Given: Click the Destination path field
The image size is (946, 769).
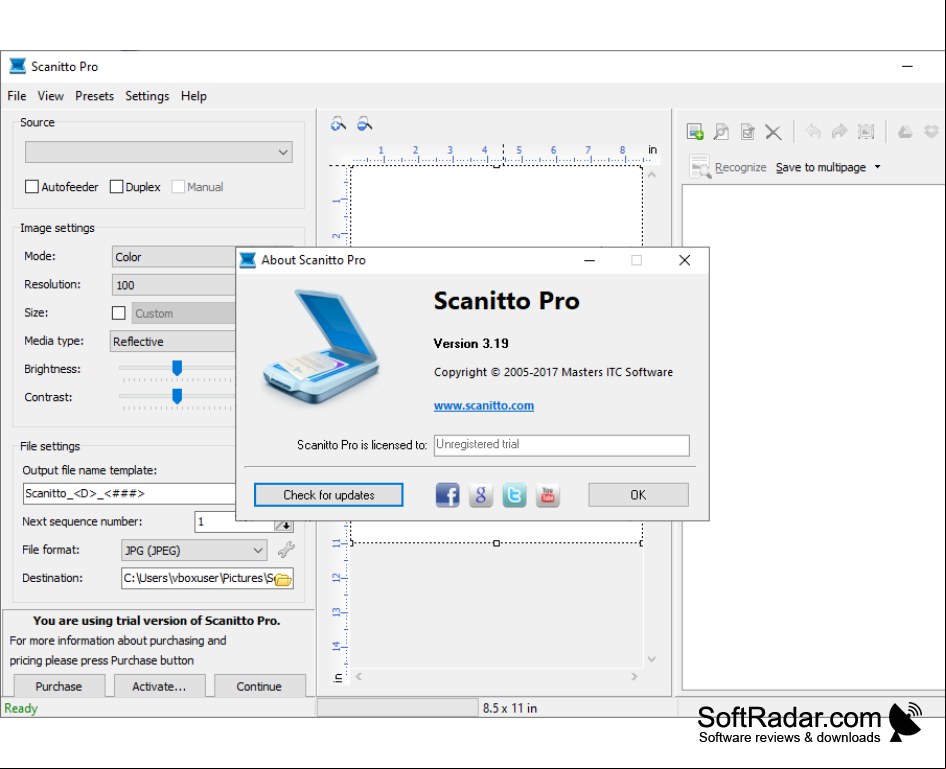Looking at the screenshot, I should 198,578.
